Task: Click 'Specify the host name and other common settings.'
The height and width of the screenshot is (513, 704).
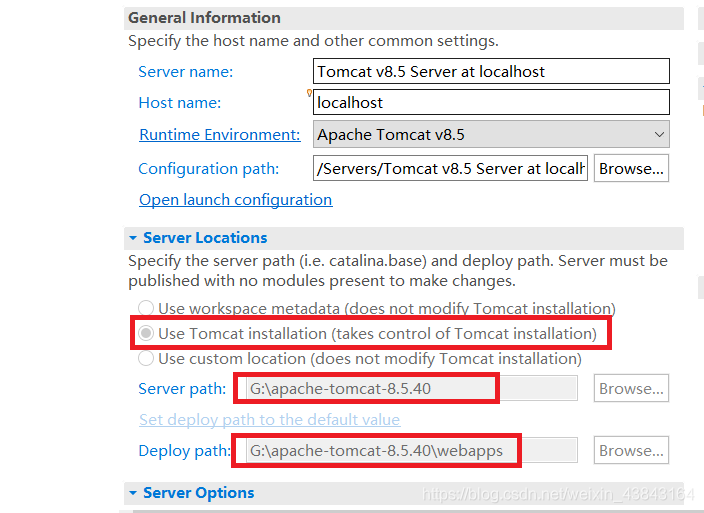Action: click(x=313, y=41)
